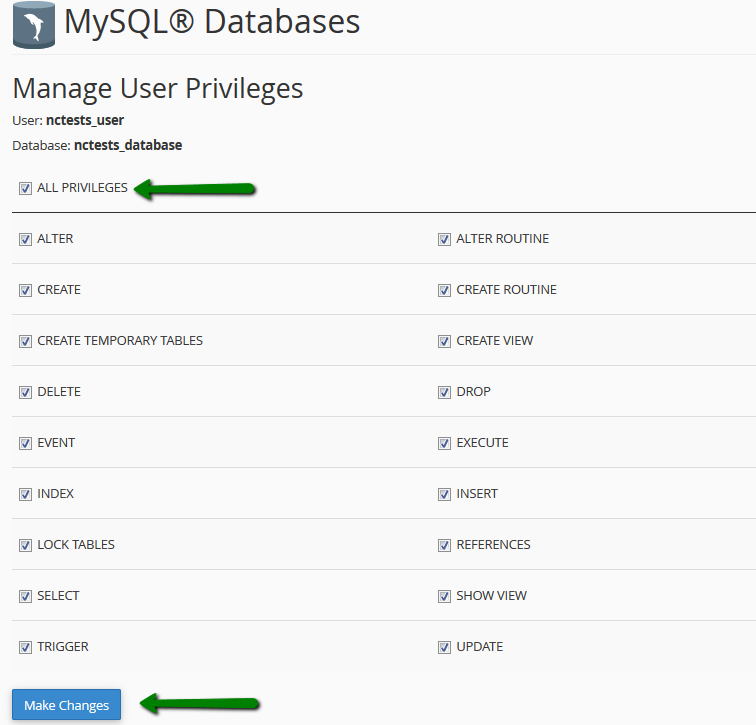Screen dimensions: 756x725
Task: Uncheck the DROP privilege checkbox
Action: (x=444, y=392)
